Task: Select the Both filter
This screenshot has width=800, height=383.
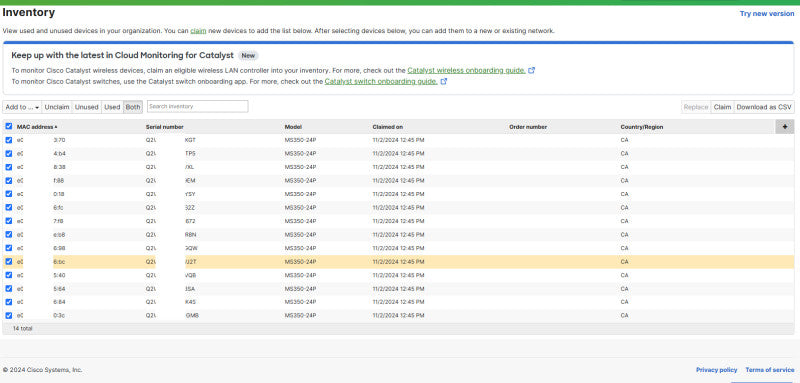Action: click(x=133, y=107)
